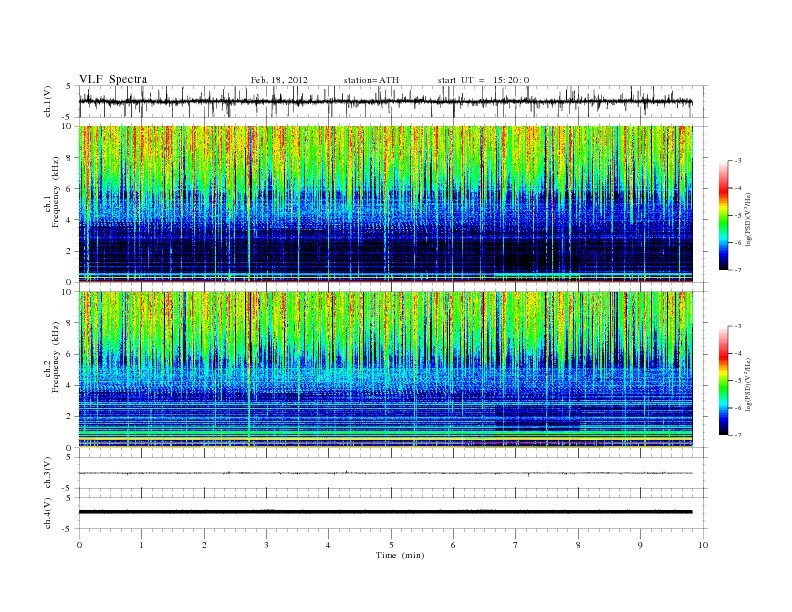792x612 pixels.
Task: Click the "-7" label on ch.2 color bar
Action: pos(737,435)
